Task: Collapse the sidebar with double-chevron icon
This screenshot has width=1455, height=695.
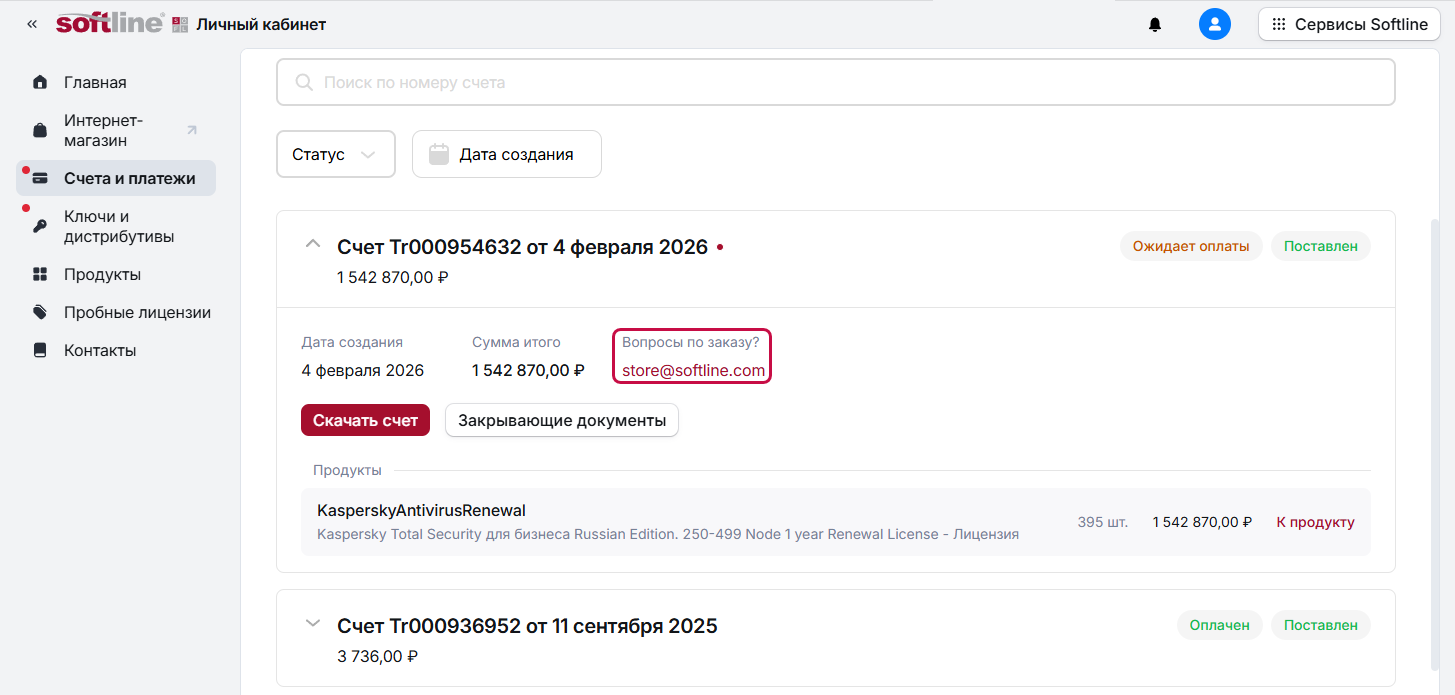Action: (x=32, y=24)
